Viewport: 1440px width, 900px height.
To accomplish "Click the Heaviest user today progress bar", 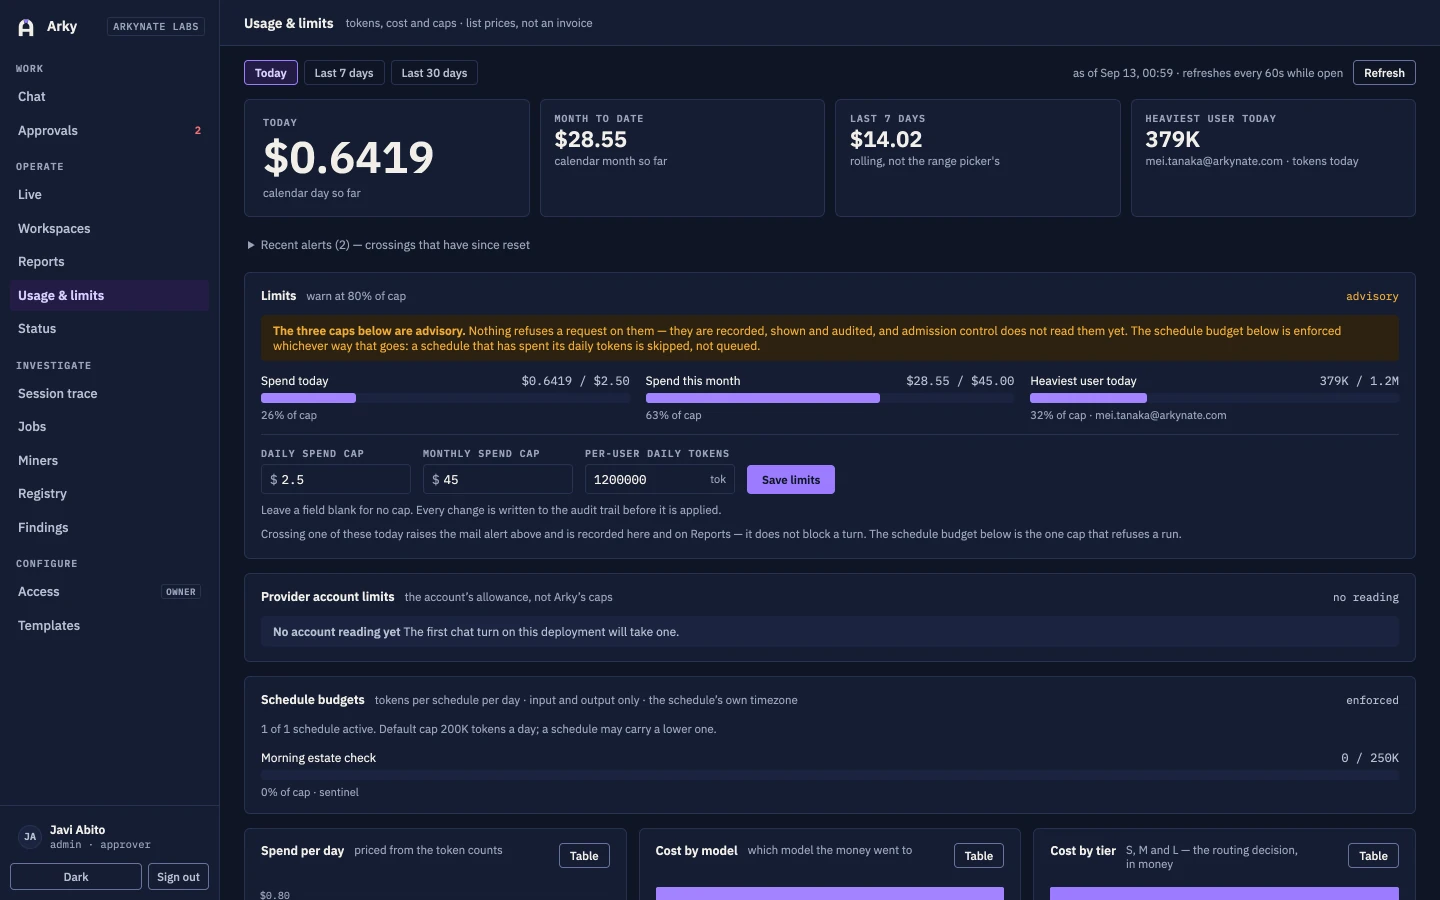I will [1214, 398].
